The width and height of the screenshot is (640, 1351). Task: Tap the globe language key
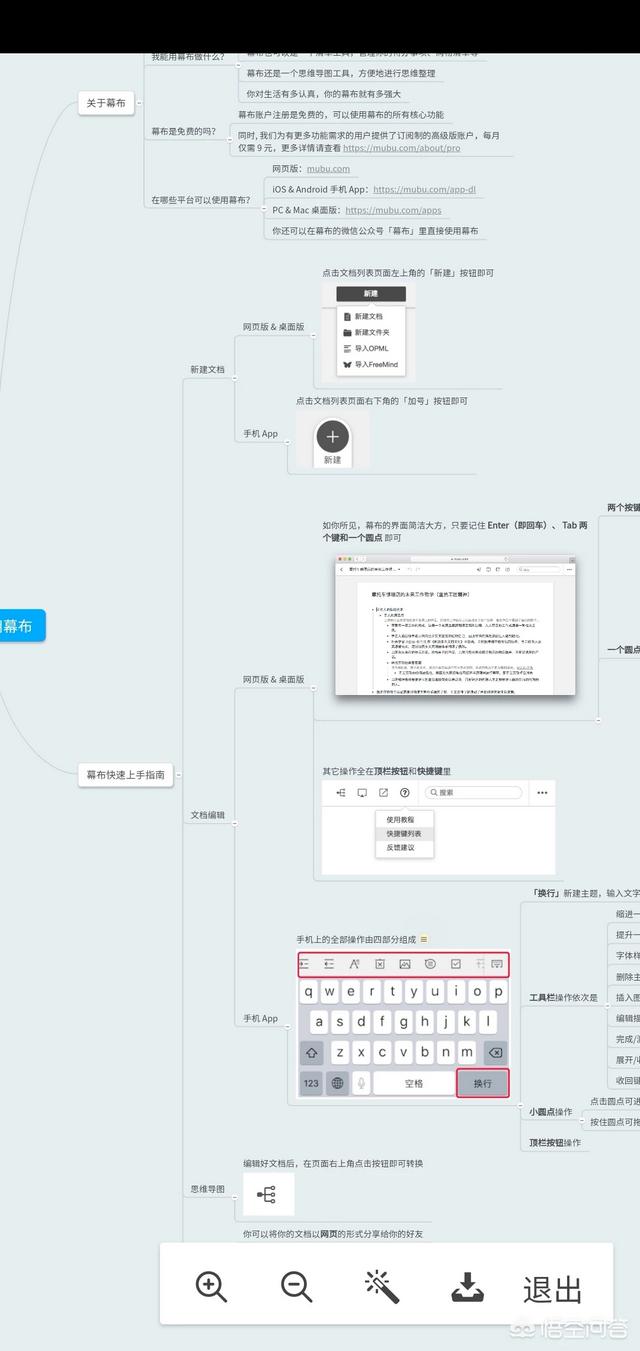coord(337,1083)
